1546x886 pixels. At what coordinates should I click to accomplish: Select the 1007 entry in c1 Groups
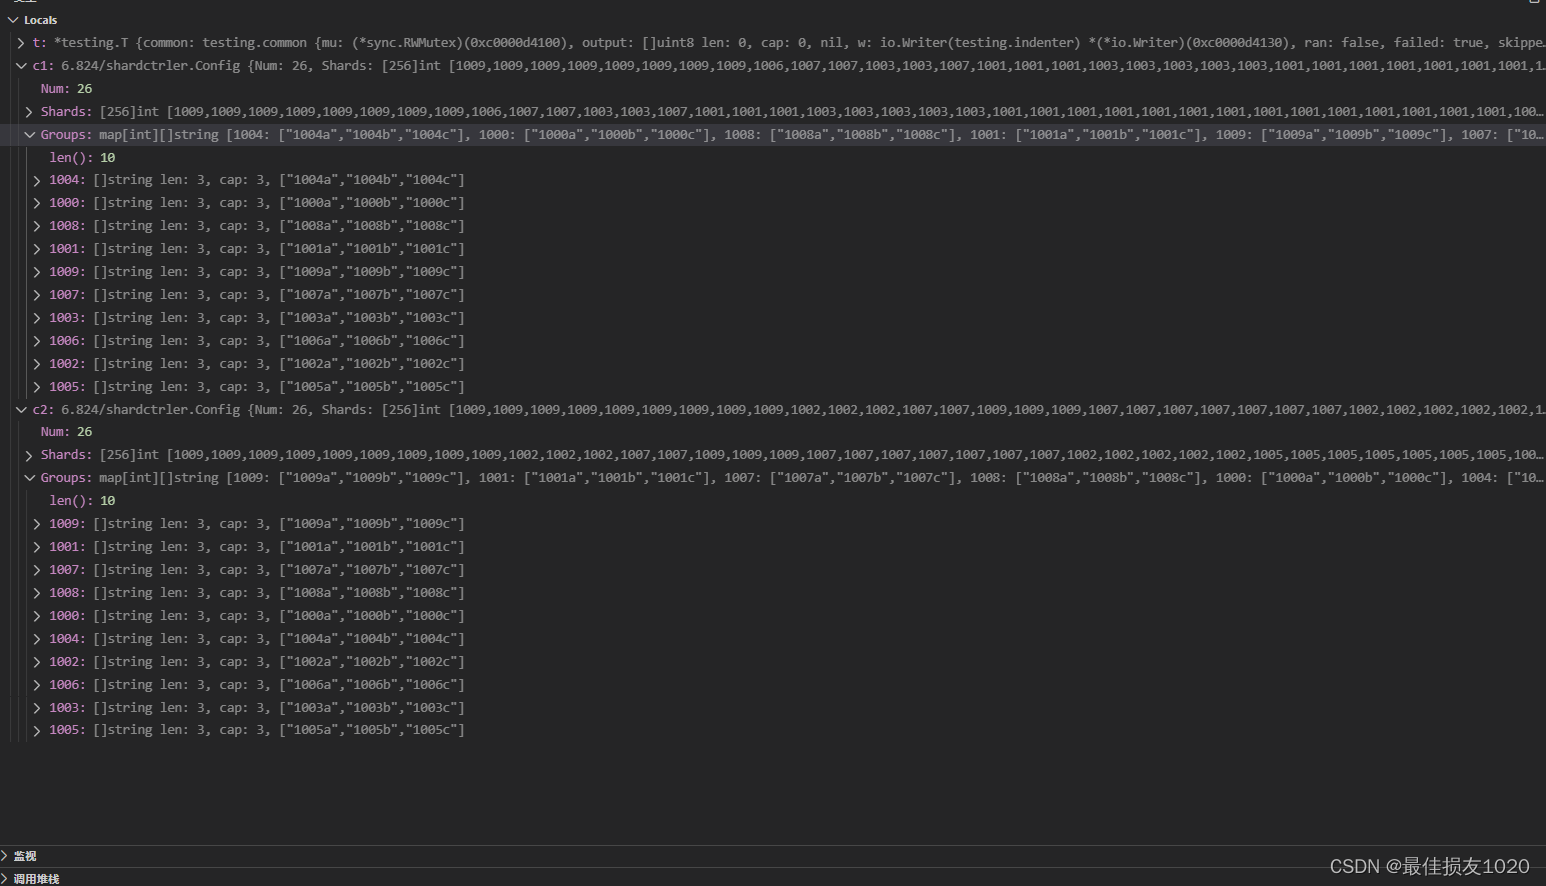(773, 295)
